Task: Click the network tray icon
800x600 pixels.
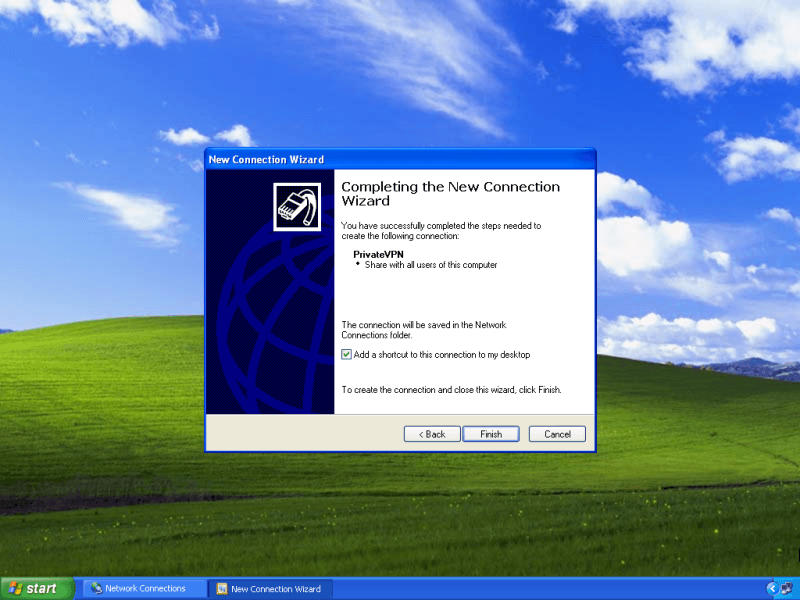Action: click(x=788, y=589)
